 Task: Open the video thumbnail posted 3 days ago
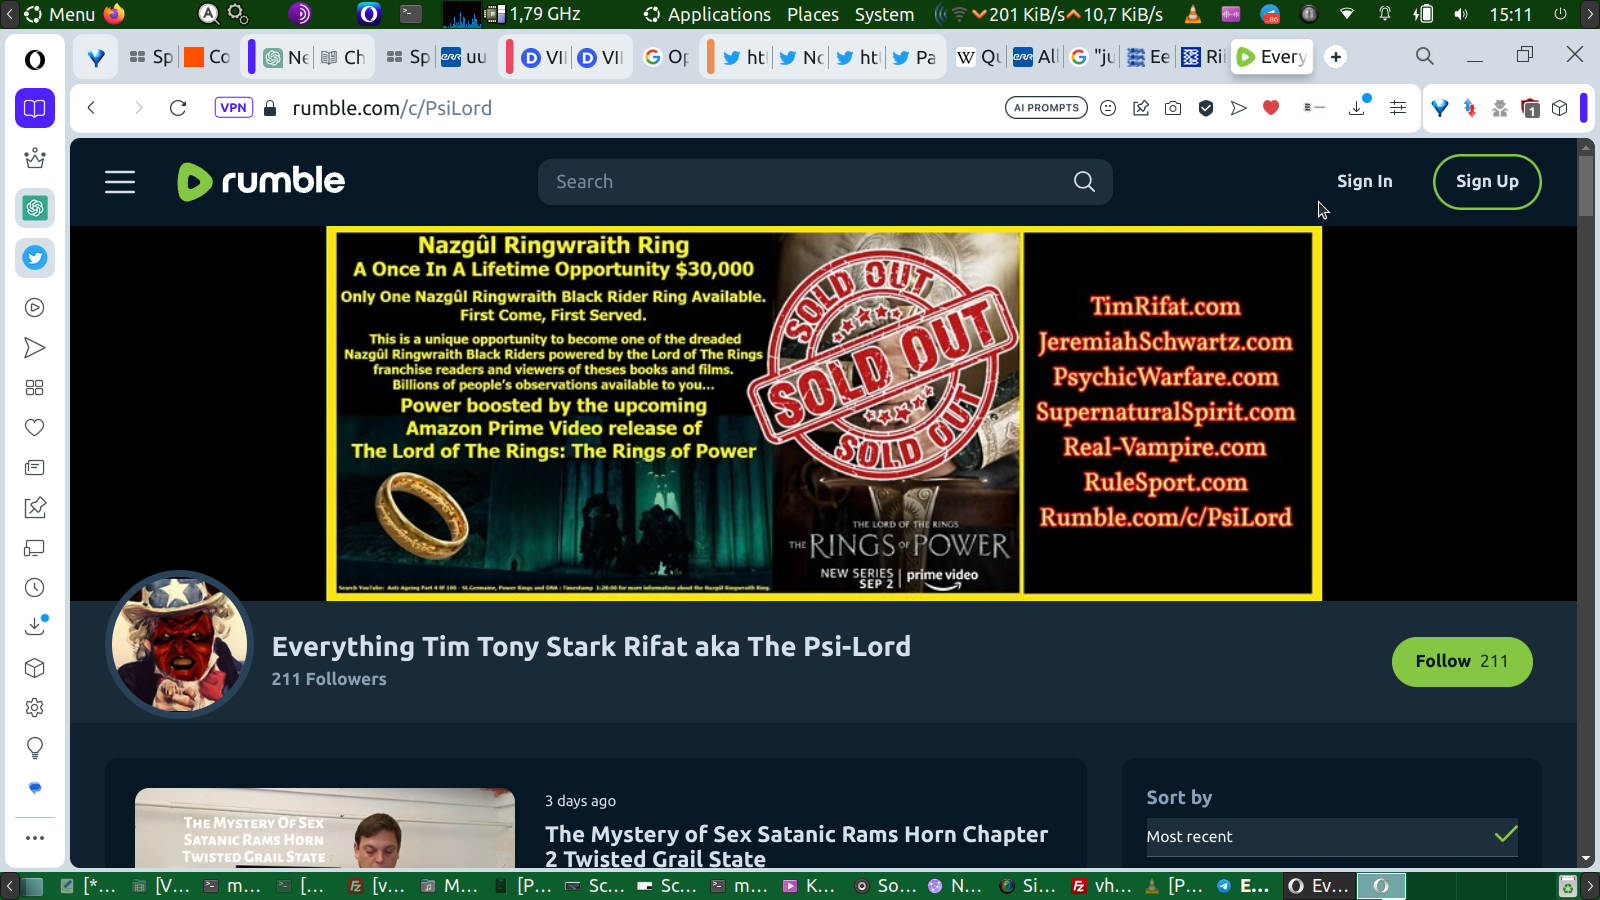tap(325, 828)
